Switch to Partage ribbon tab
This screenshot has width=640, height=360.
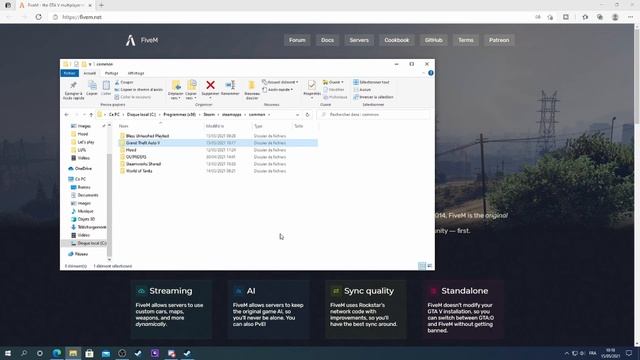click(111, 73)
